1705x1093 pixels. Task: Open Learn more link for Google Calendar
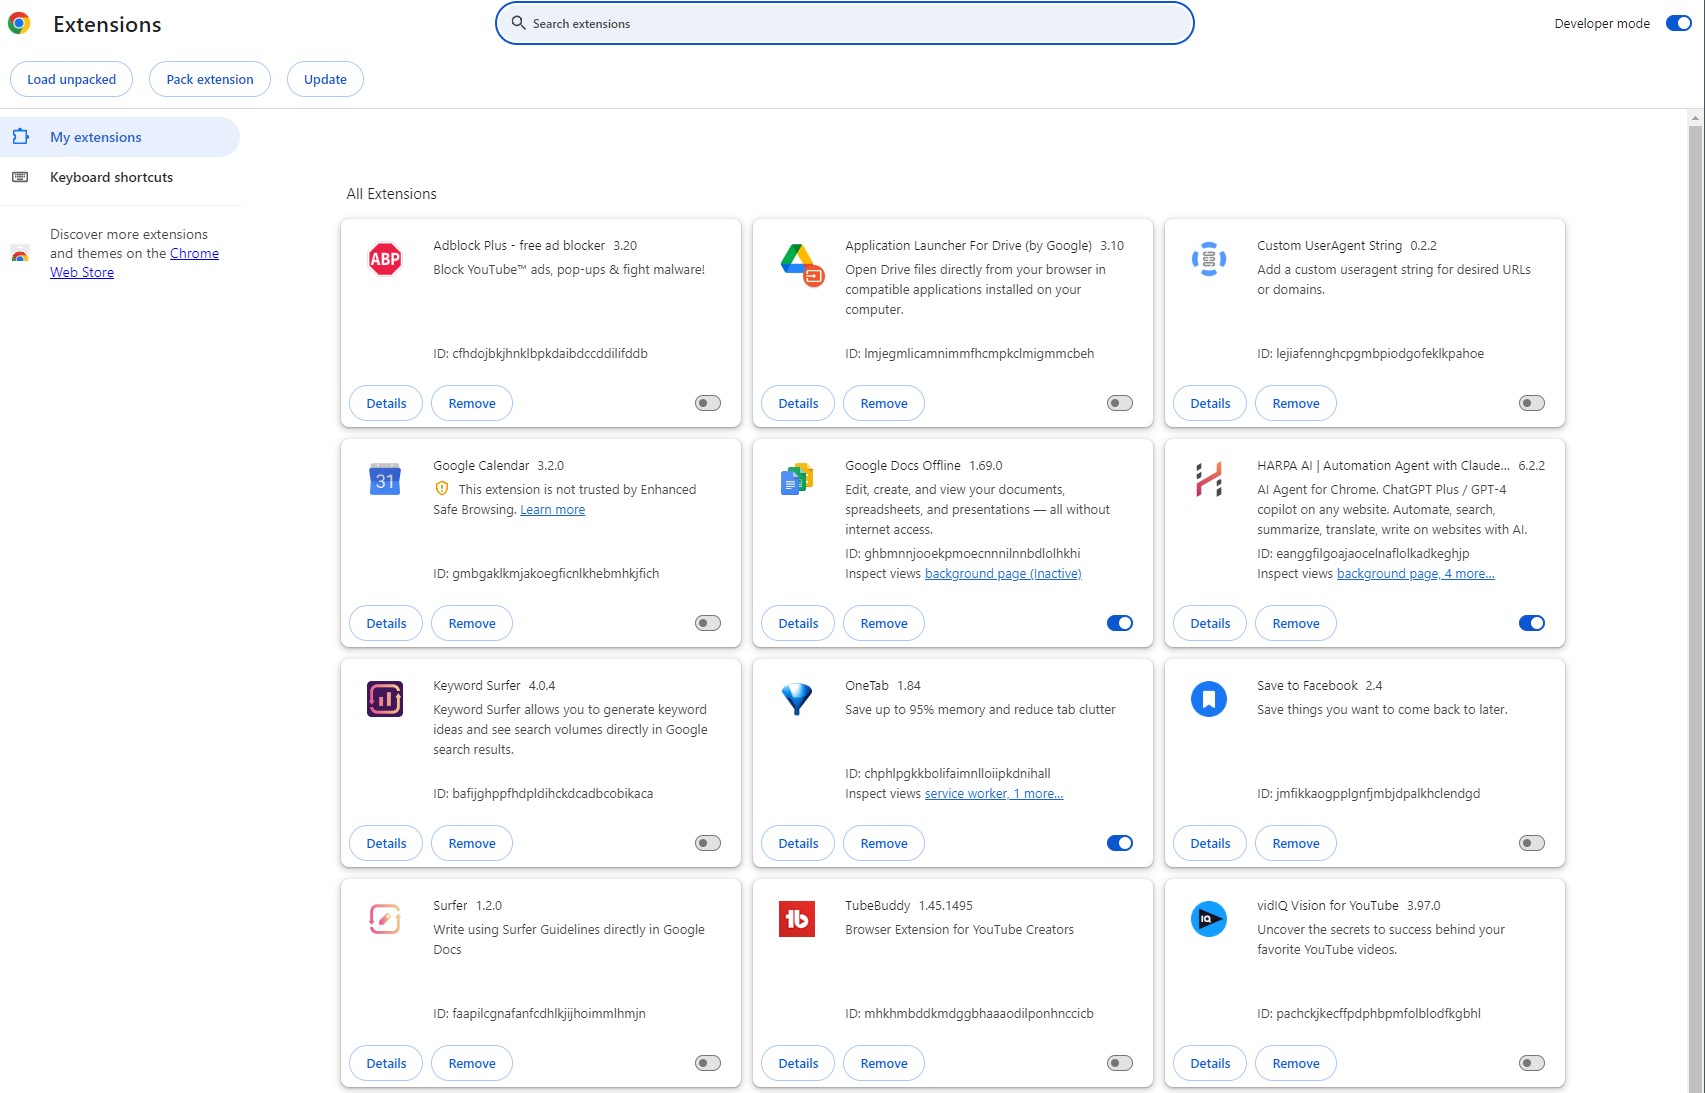coord(552,510)
